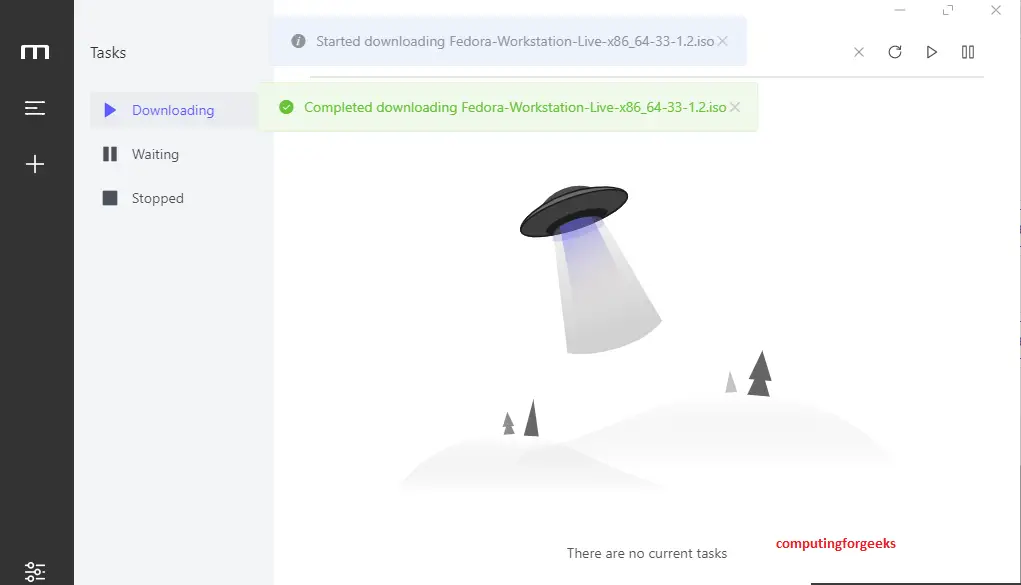Viewport: 1021px width, 585px height.
Task: Minimize the Motrix window
Action: (900, 10)
